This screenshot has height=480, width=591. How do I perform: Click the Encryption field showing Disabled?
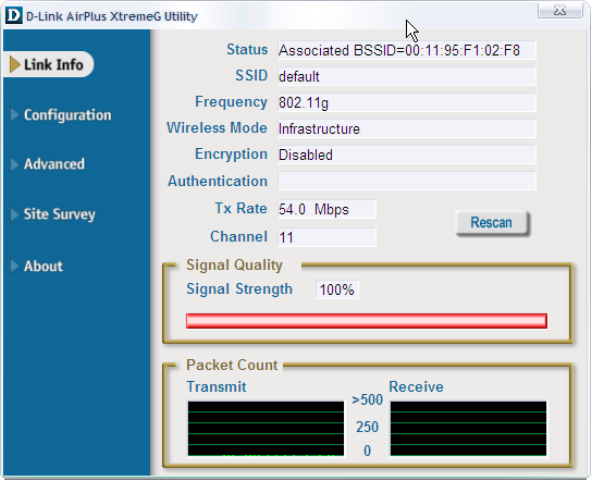pos(407,155)
